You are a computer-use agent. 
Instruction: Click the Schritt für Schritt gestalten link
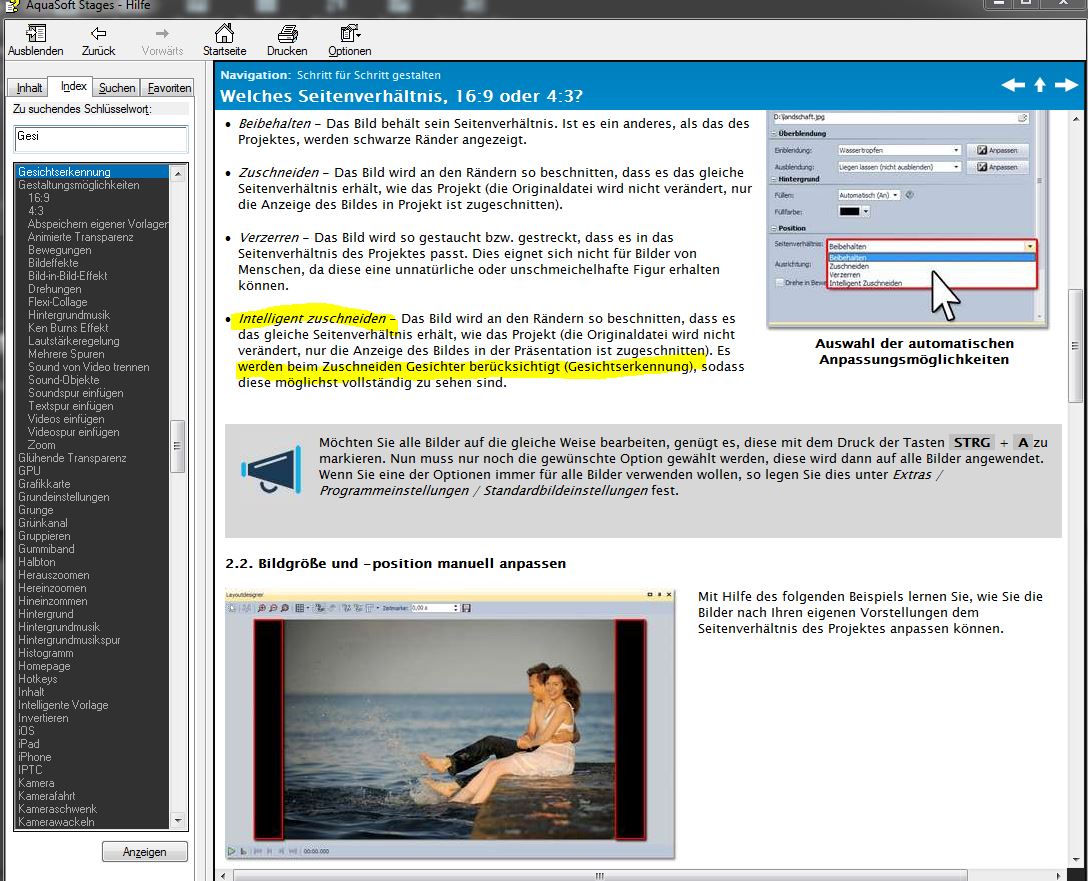pos(368,75)
